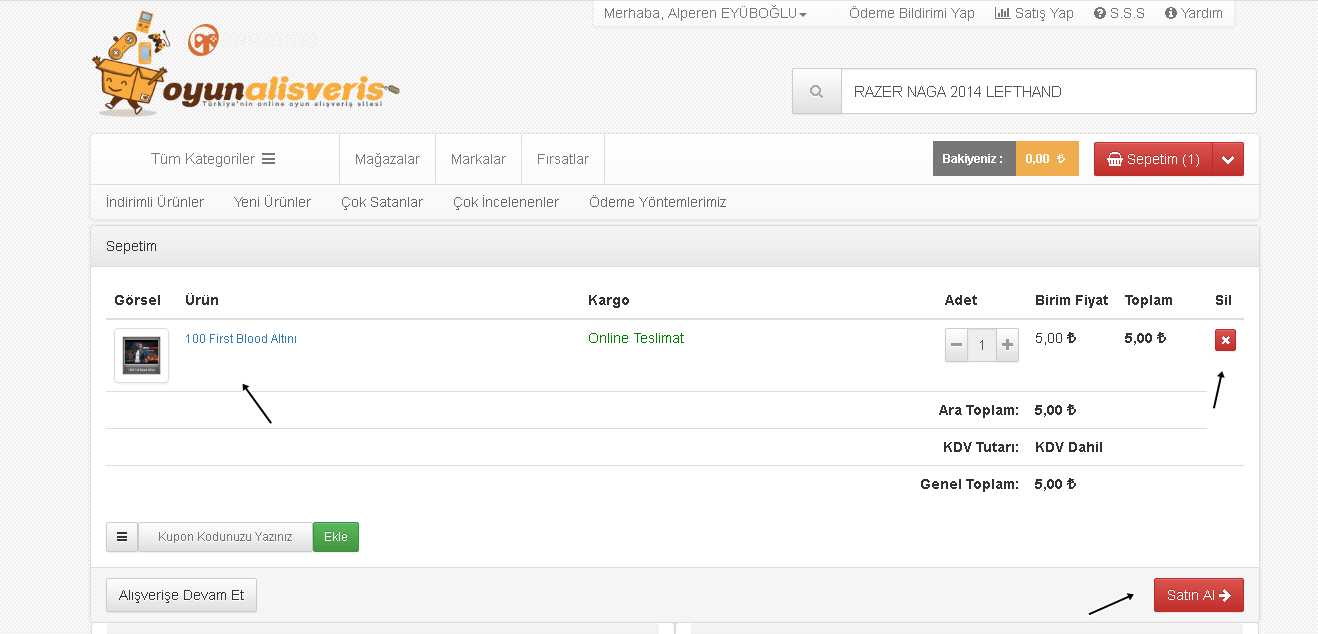Image resolution: width=1318 pixels, height=634 pixels.
Task: Open Tüm Kategoriler menu
Action: click(213, 159)
